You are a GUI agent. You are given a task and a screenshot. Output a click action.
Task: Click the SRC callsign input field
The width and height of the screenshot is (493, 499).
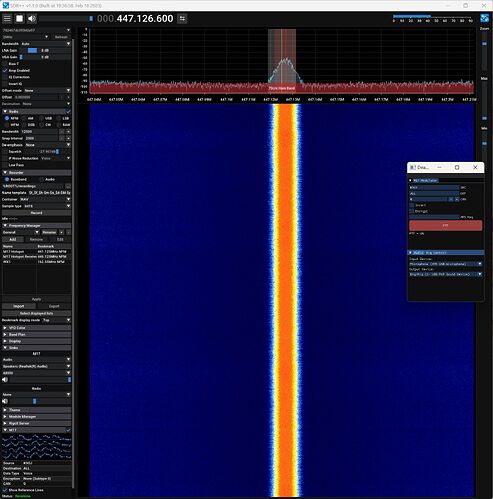click(x=434, y=187)
